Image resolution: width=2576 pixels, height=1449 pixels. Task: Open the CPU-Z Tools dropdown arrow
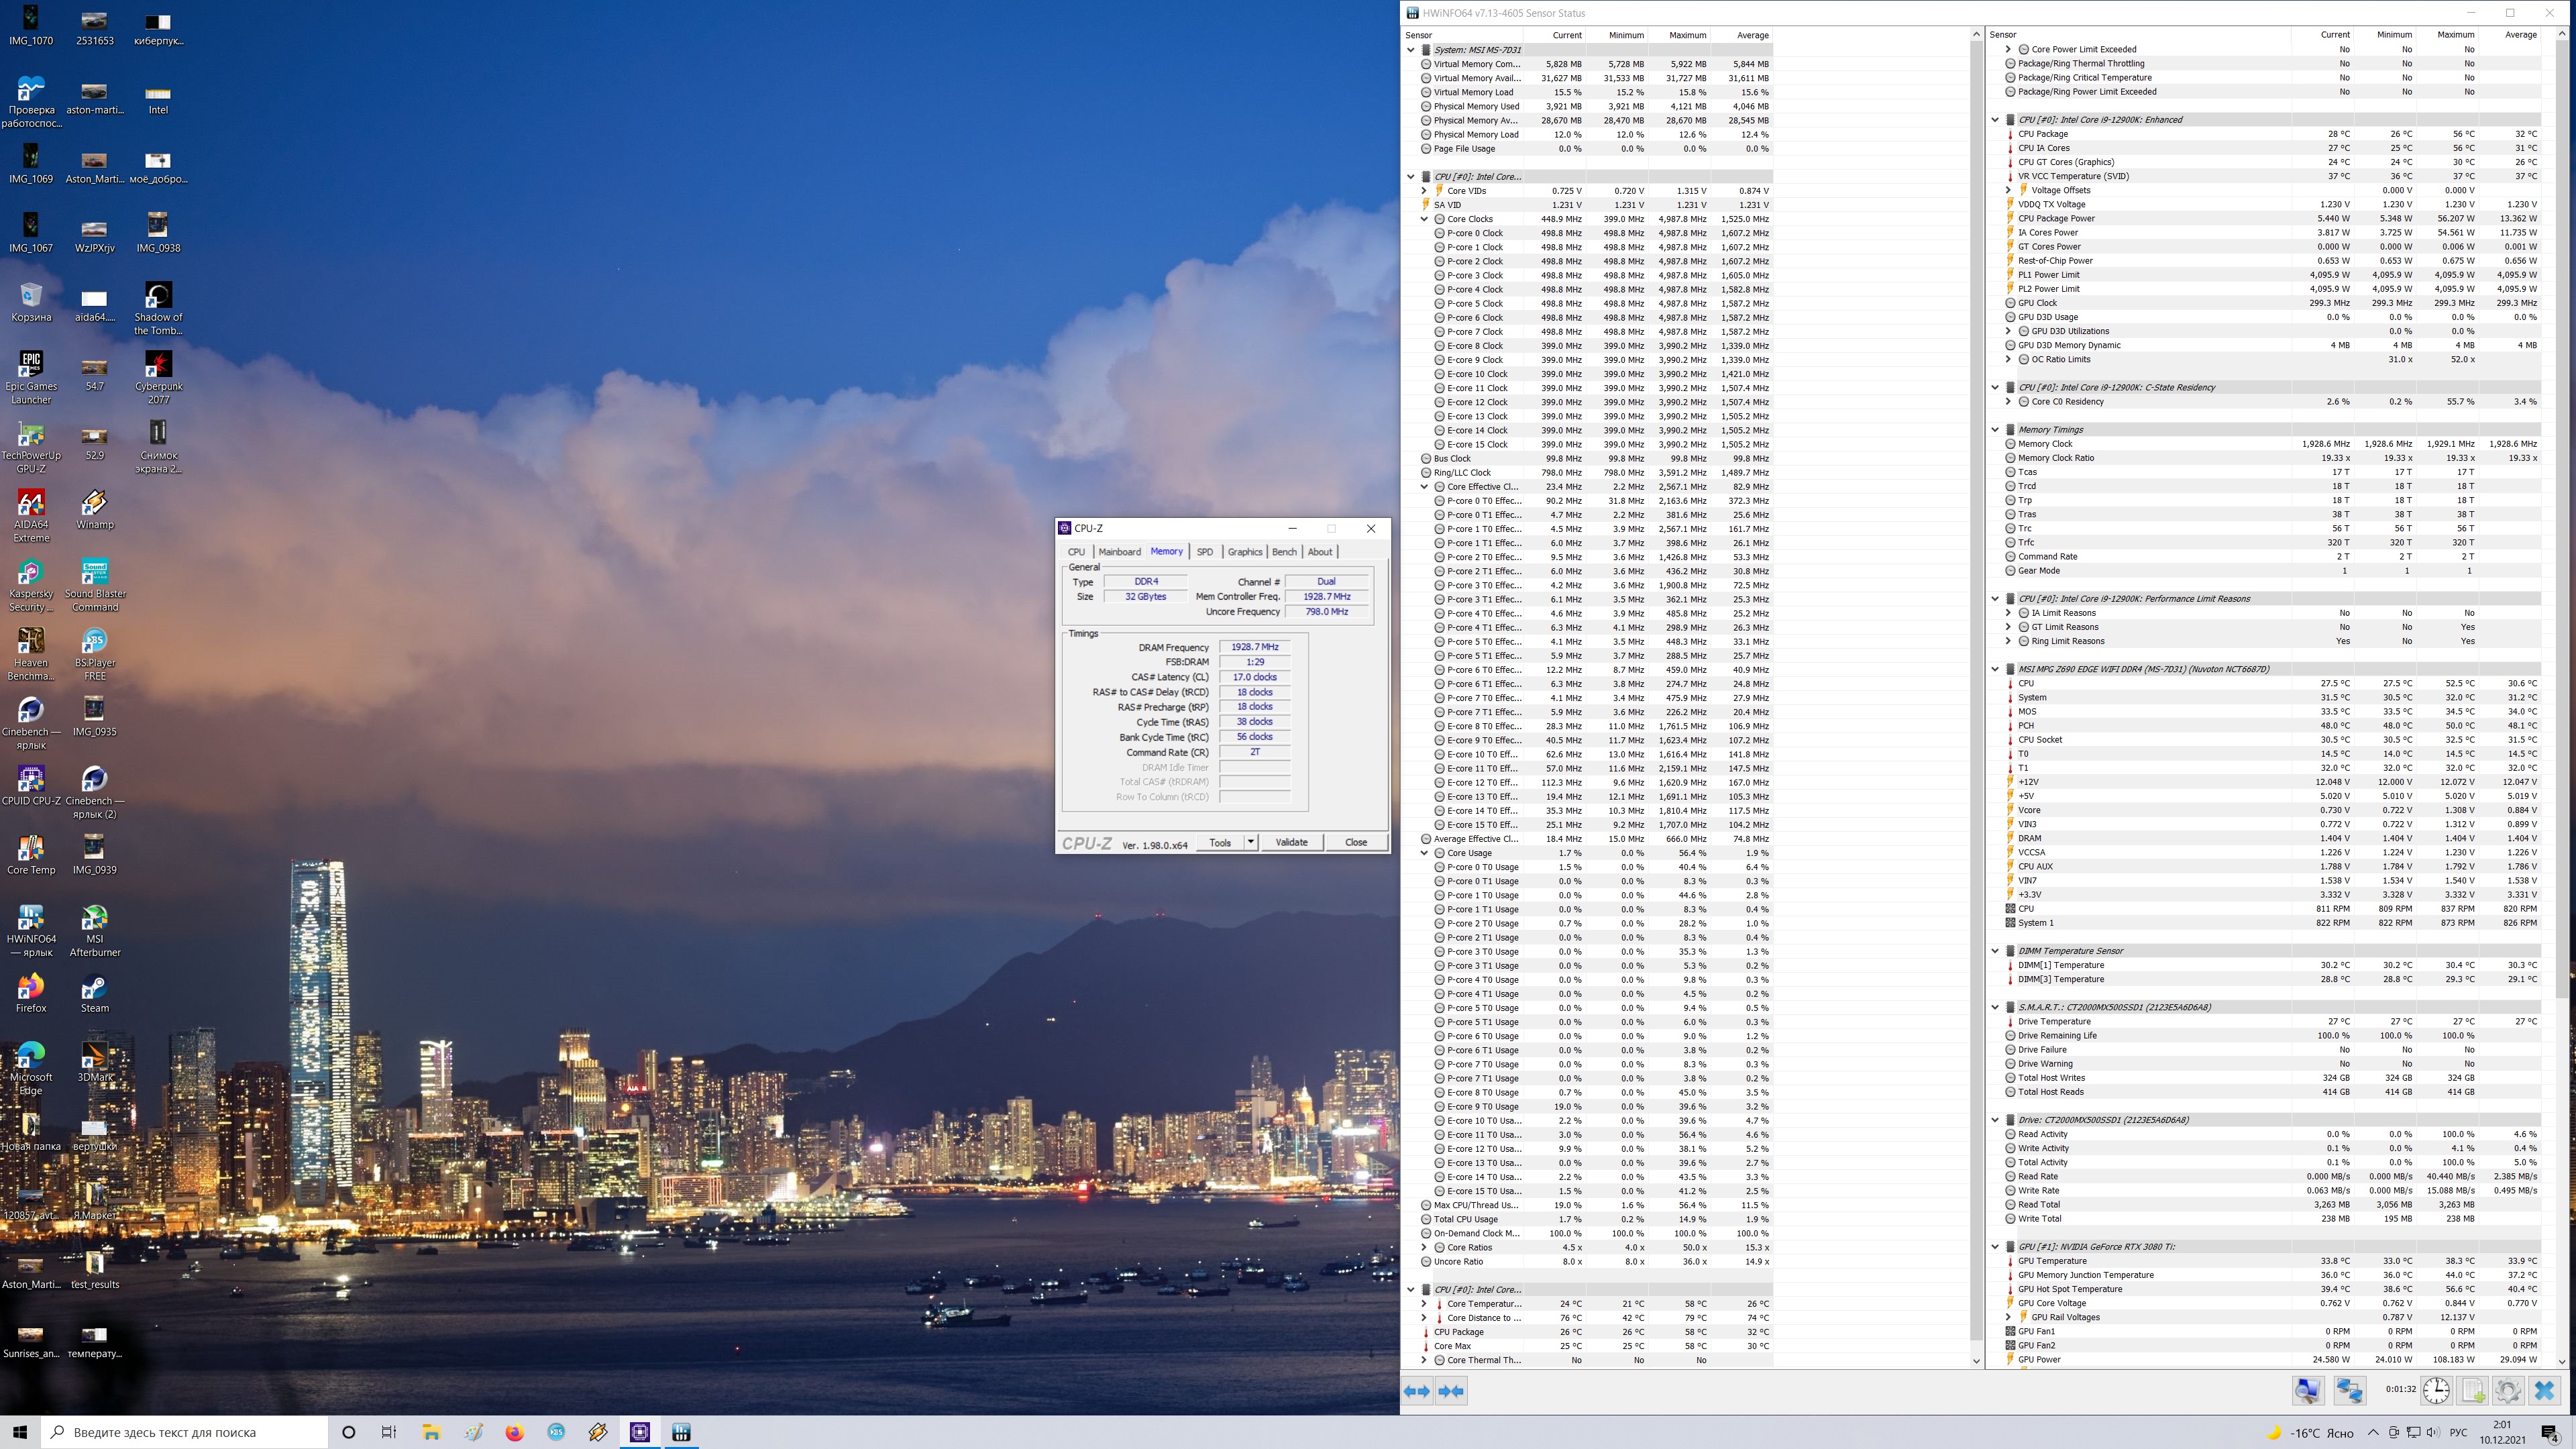tap(1250, 842)
